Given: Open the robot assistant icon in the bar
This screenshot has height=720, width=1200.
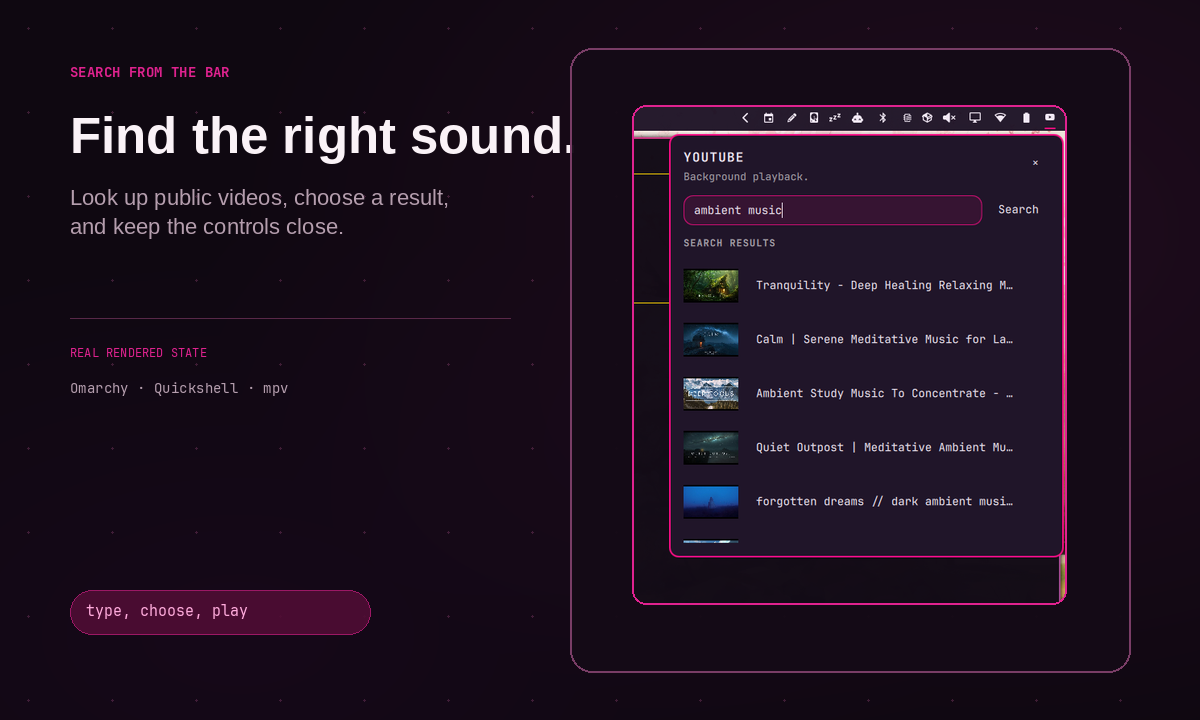Looking at the screenshot, I should (x=858, y=118).
